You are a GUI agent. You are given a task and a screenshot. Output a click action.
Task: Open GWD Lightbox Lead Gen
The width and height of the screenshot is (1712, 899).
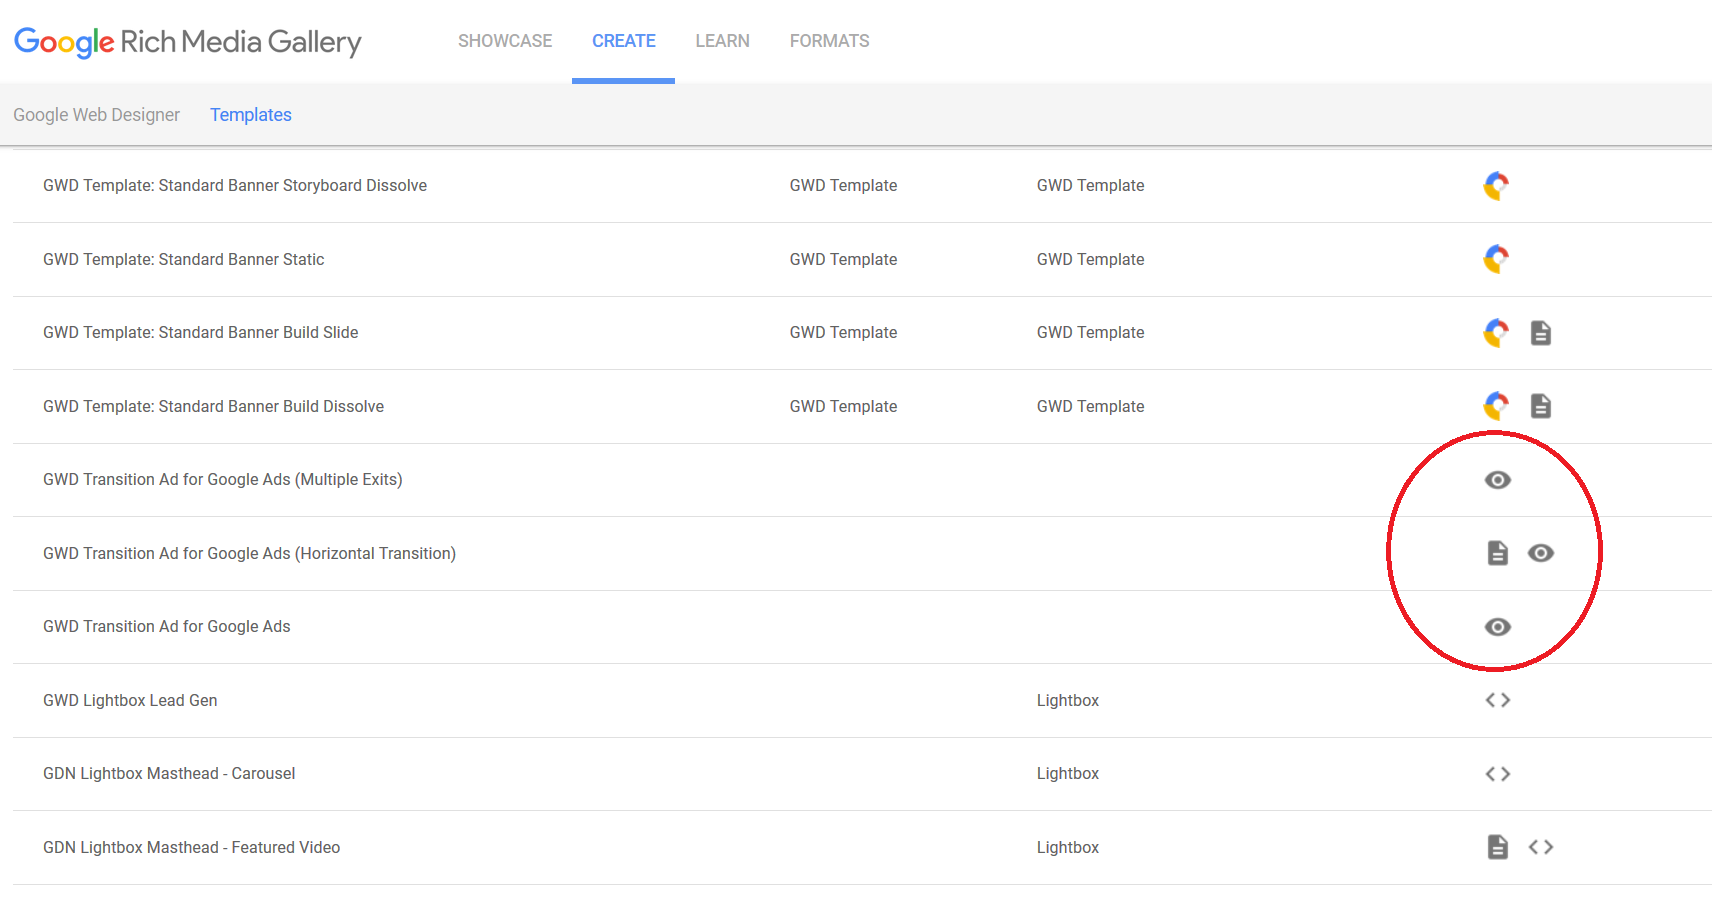(130, 701)
